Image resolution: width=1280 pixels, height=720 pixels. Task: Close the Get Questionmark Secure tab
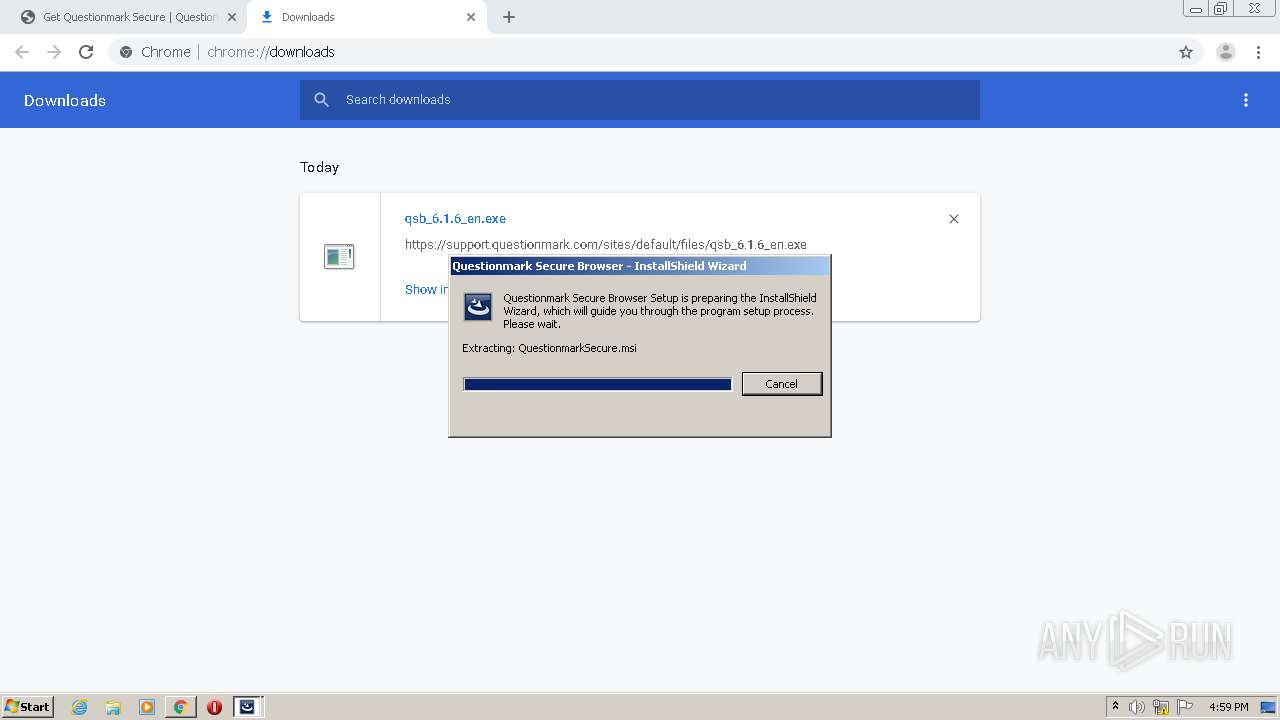point(232,17)
